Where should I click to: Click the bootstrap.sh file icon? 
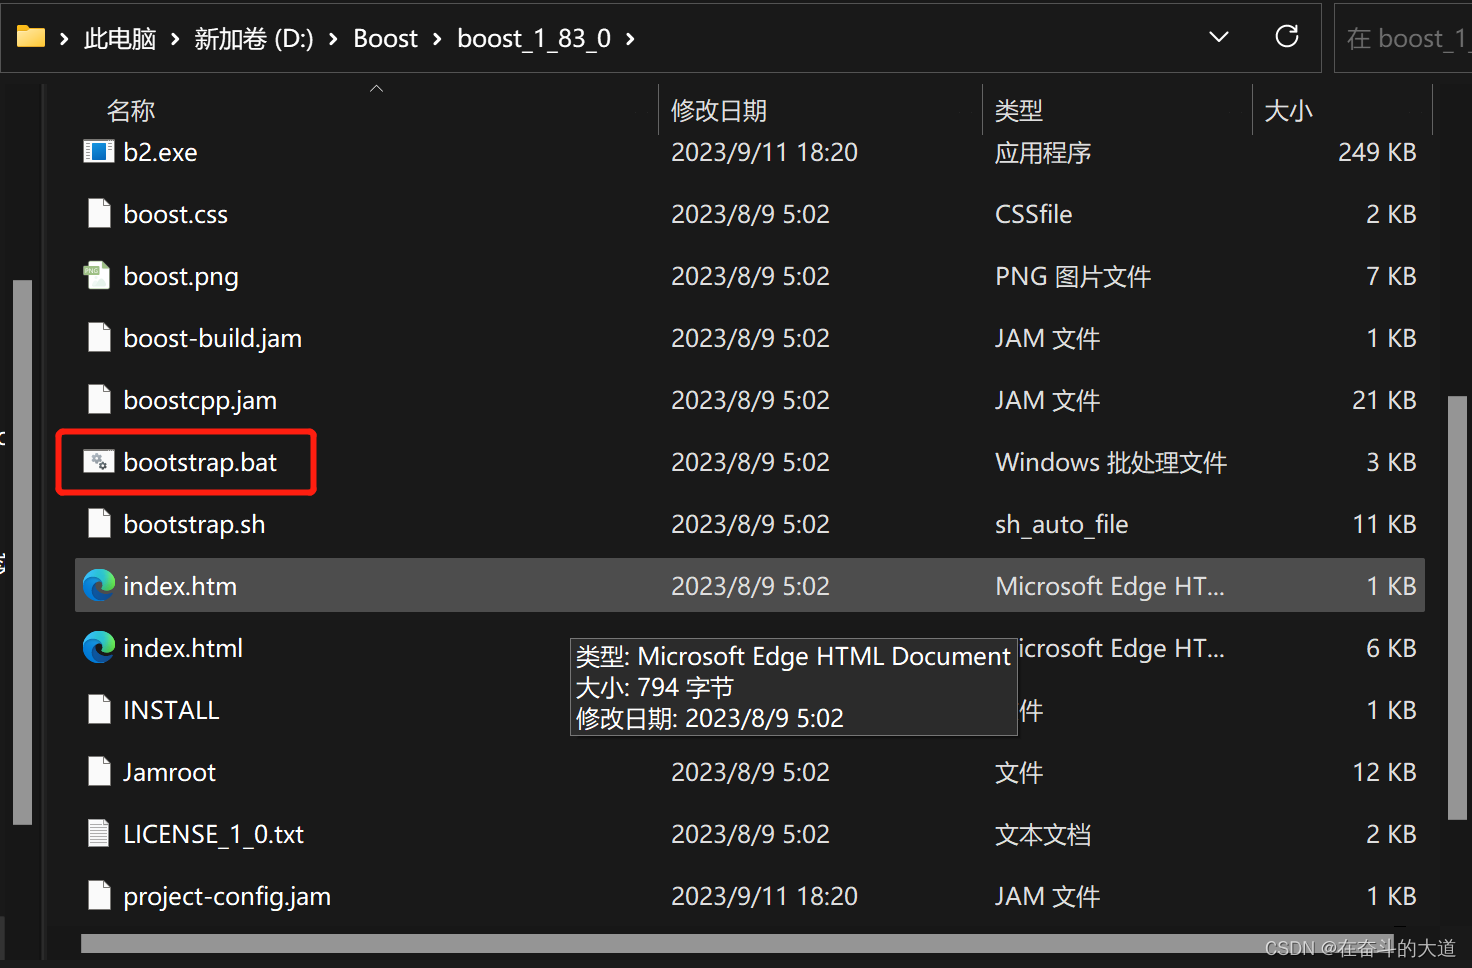click(98, 524)
